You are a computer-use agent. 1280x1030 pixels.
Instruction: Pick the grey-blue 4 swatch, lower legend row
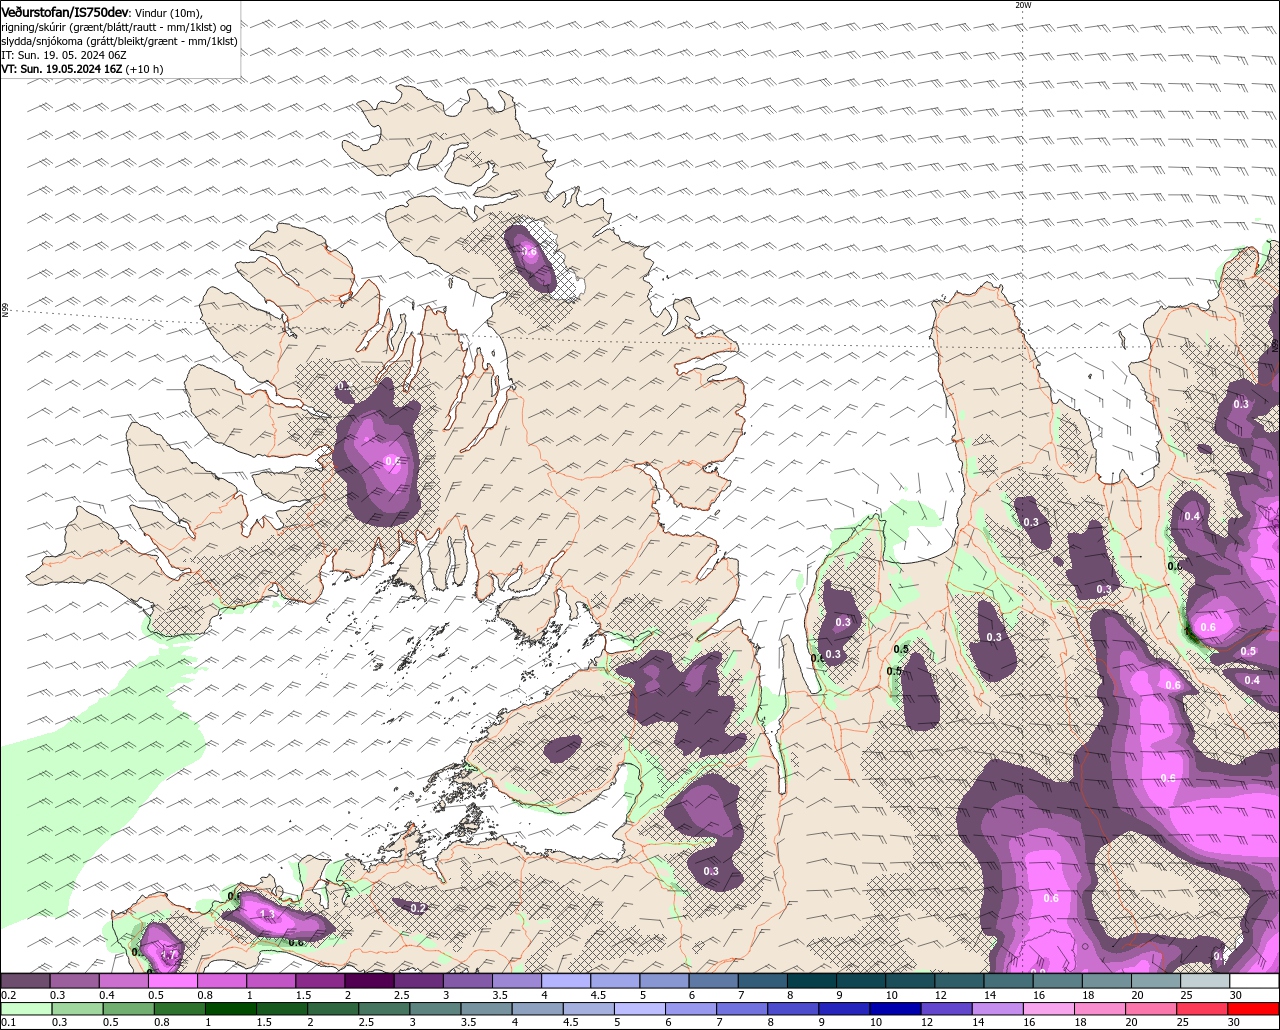tap(538, 1008)
